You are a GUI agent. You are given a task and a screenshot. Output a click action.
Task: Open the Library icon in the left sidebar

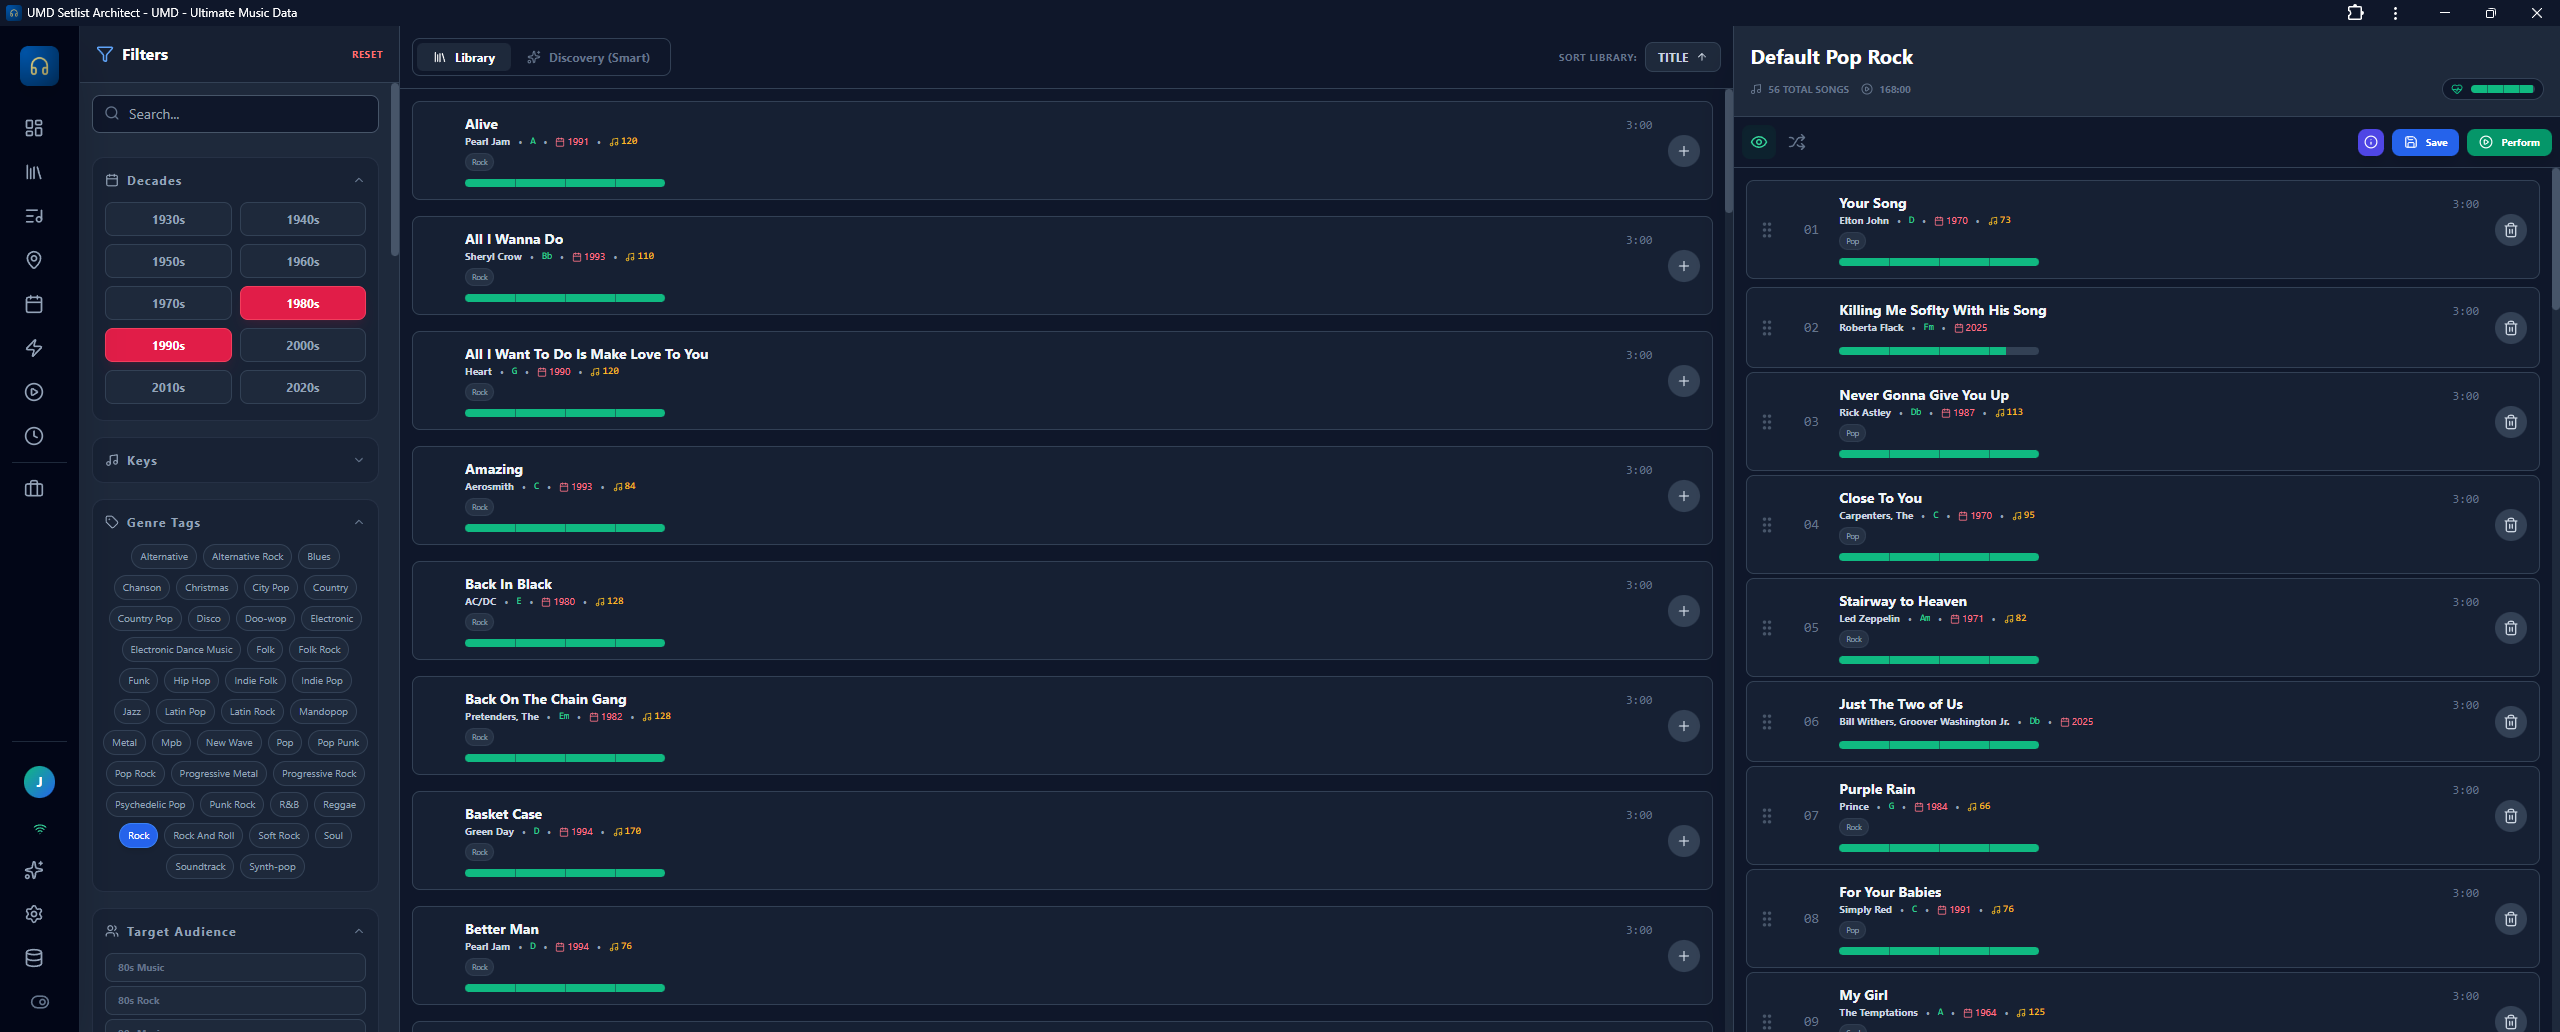tap(34, 172)
